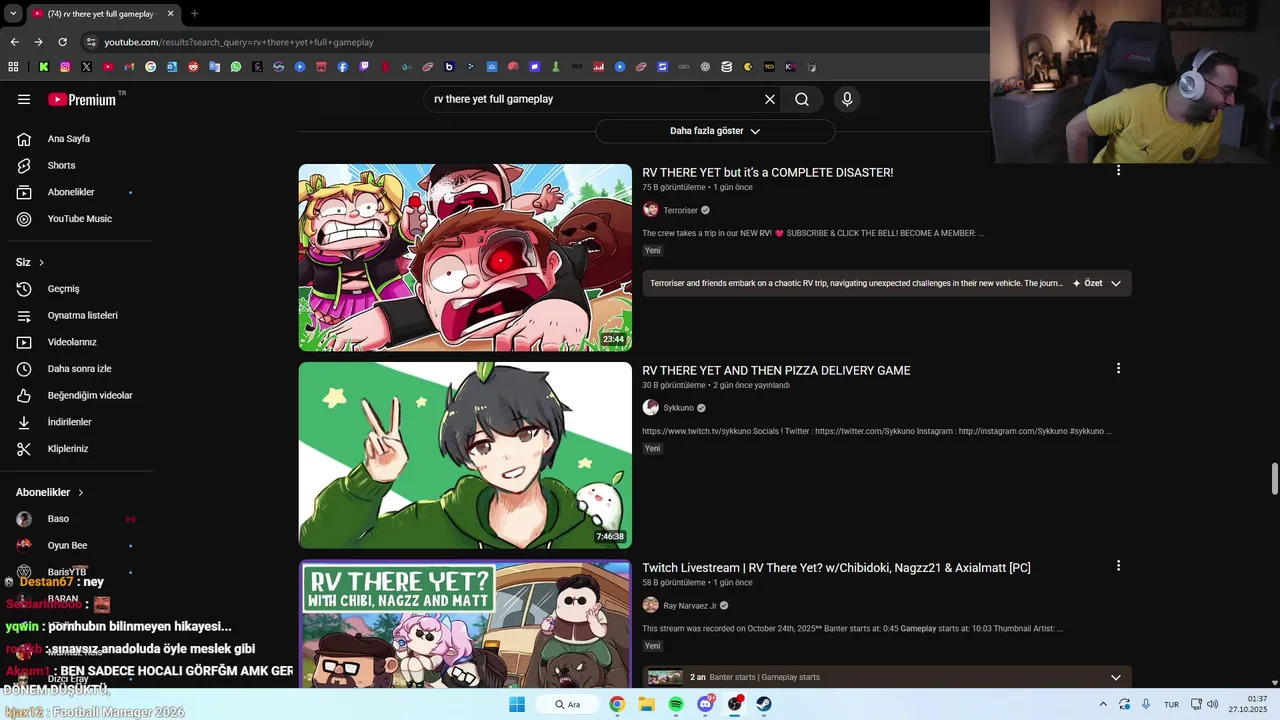Screen dimensions: 1280x720
Task: Open Beğendiğim videolar thumbs-up icon
Action: 24,395
